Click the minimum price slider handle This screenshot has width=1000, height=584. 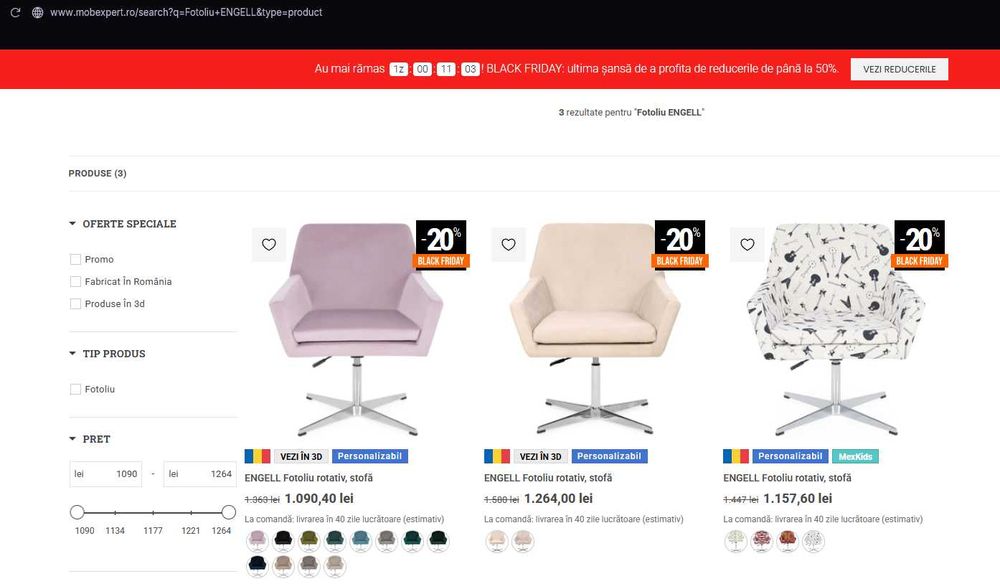click(x=77, y=512)
